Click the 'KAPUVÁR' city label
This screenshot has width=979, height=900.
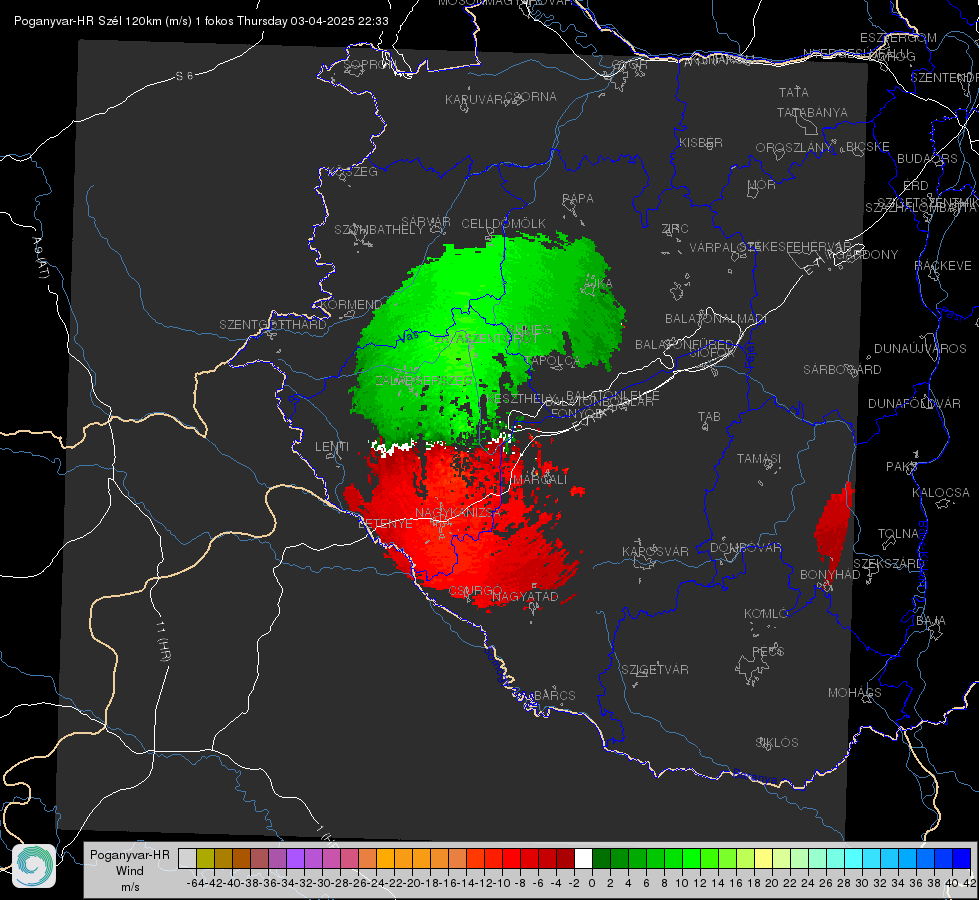coord(475,100)
